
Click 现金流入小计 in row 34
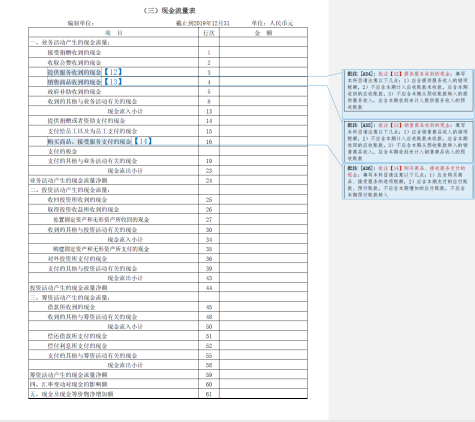point(125,239)
